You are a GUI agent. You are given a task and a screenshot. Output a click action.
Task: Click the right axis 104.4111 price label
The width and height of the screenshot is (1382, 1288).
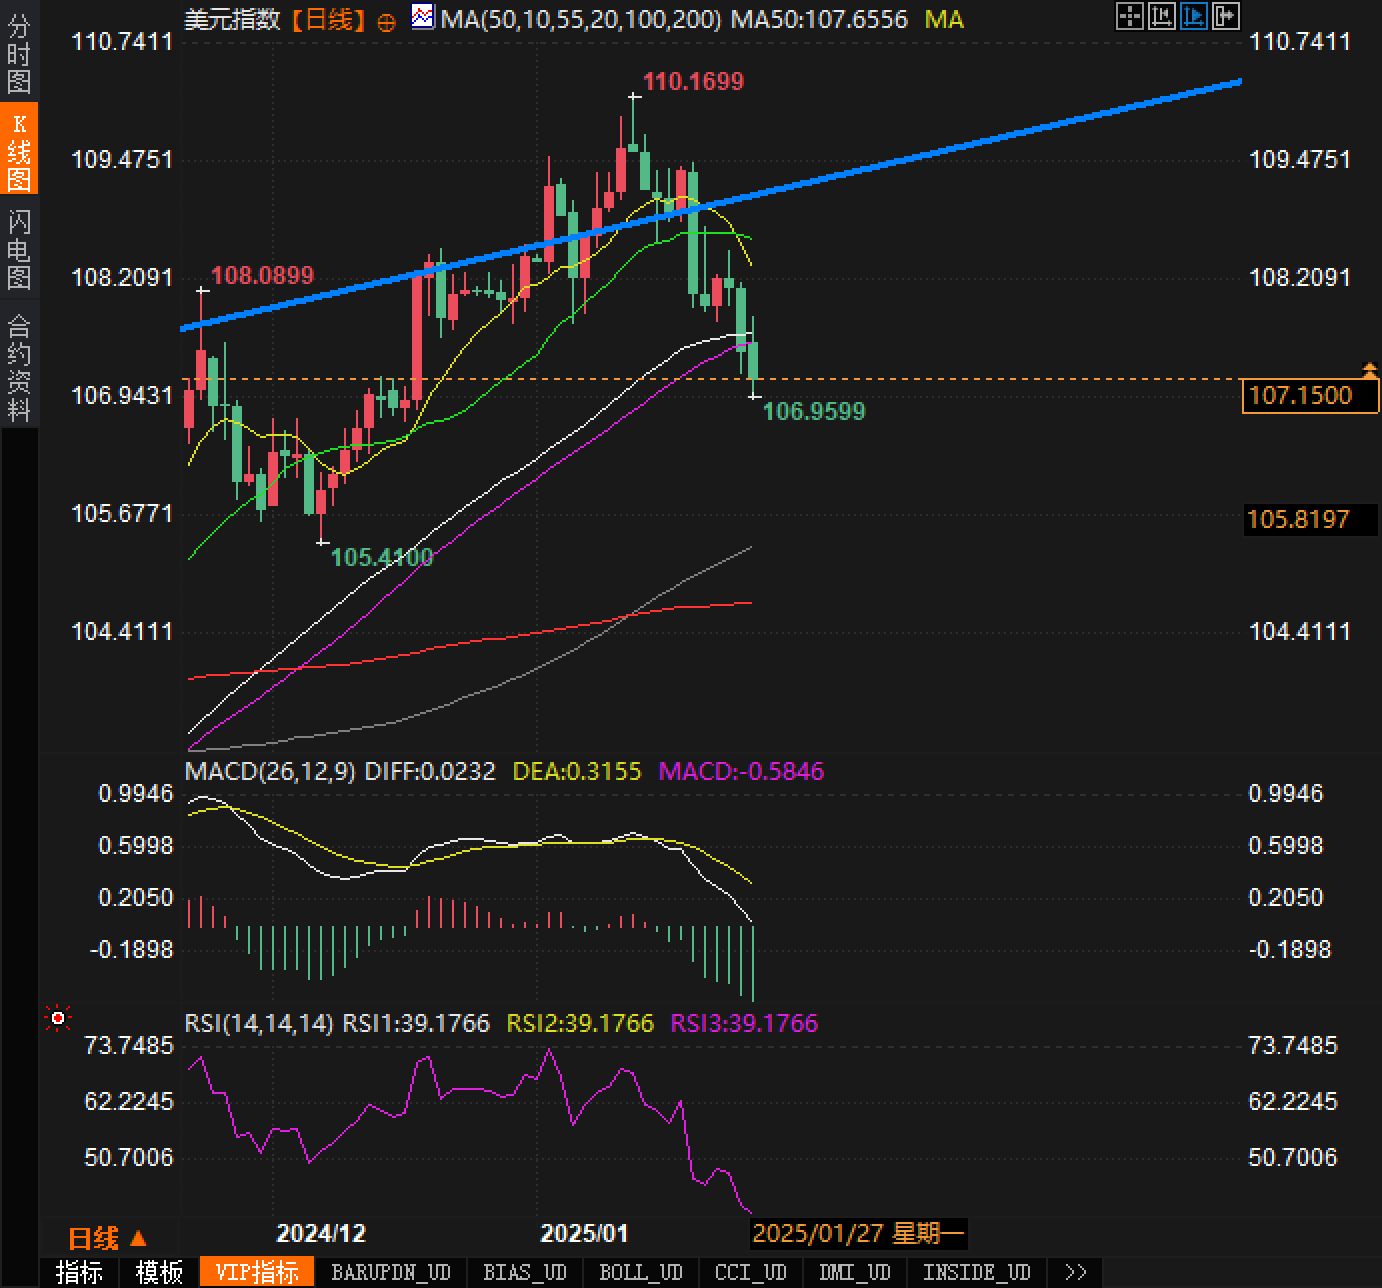tap(1300, 631)
